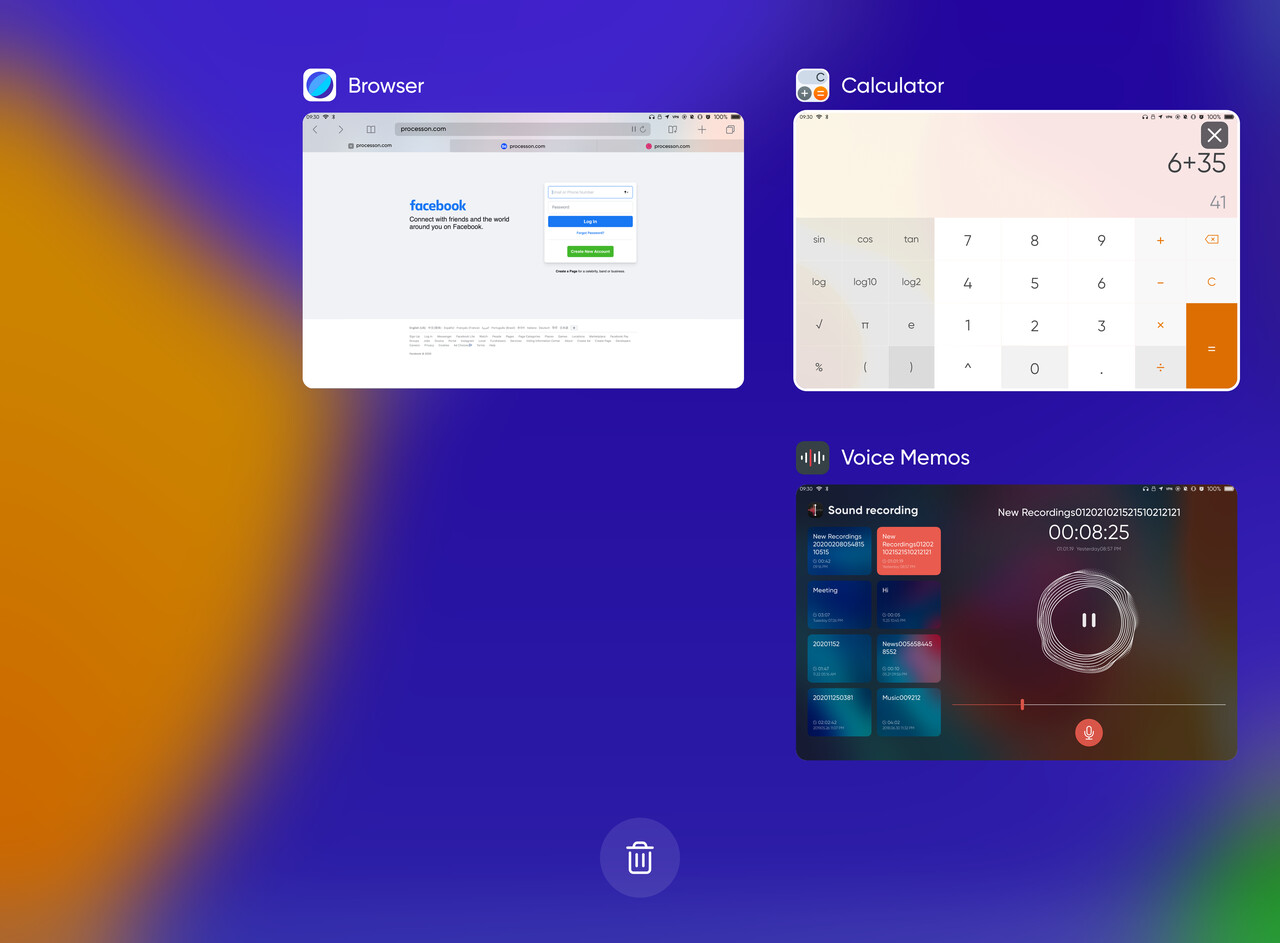Screen dimensions: 1280x943
Task: Tap digit 5 in Calculator
Action: 1034,283
